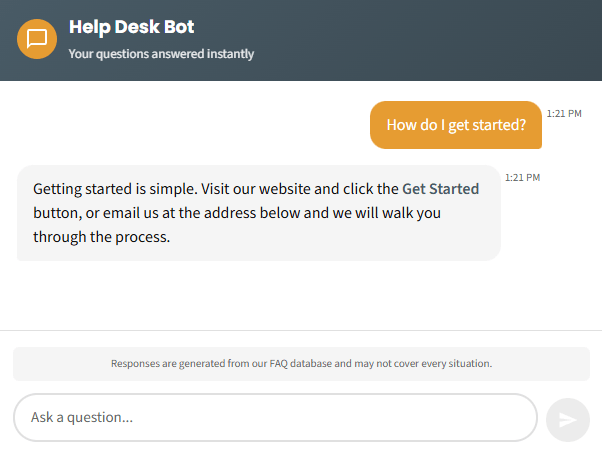The height and width of the screenshot is (454, 602).
Task: Focus the "Ask a question..." input field
Action: coord(275,417)
